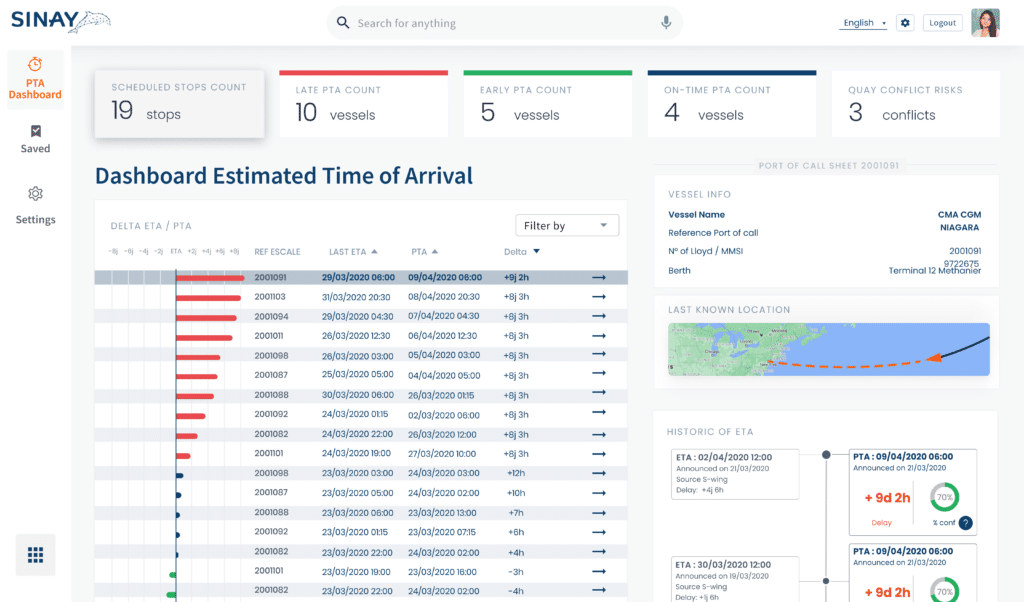Click the Logout button
Screen dimensions: 1024x602
coord(942,23)
